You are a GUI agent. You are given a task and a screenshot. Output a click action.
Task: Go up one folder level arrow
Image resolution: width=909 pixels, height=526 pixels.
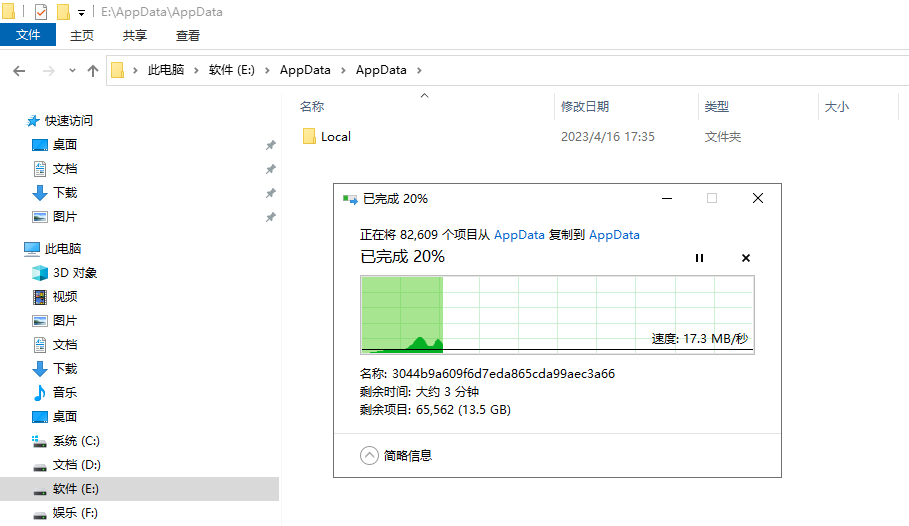[93, 71]
